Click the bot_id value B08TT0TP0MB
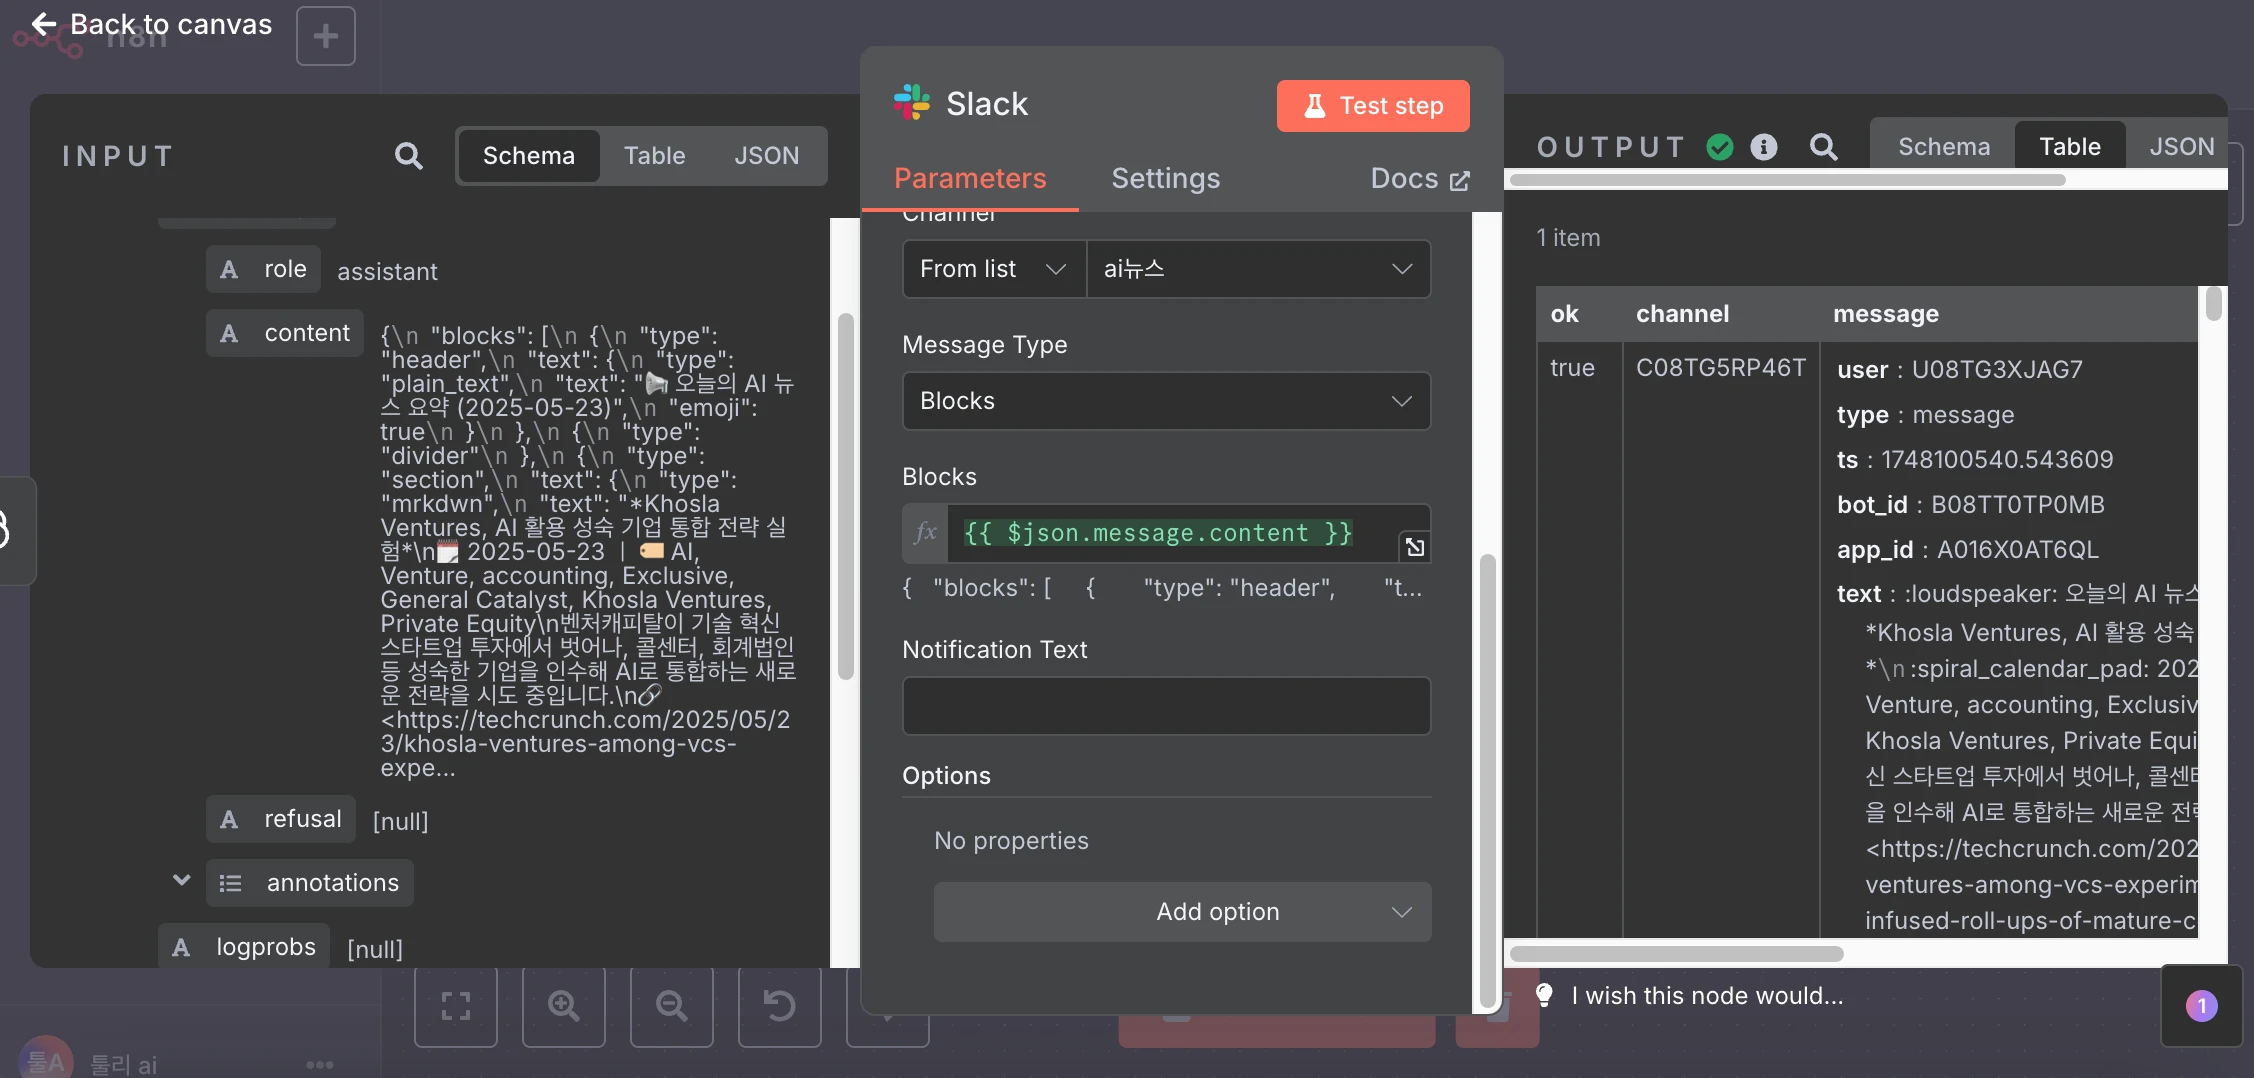Viewport: 2254px width, 1078px height. click(2017, 505)
